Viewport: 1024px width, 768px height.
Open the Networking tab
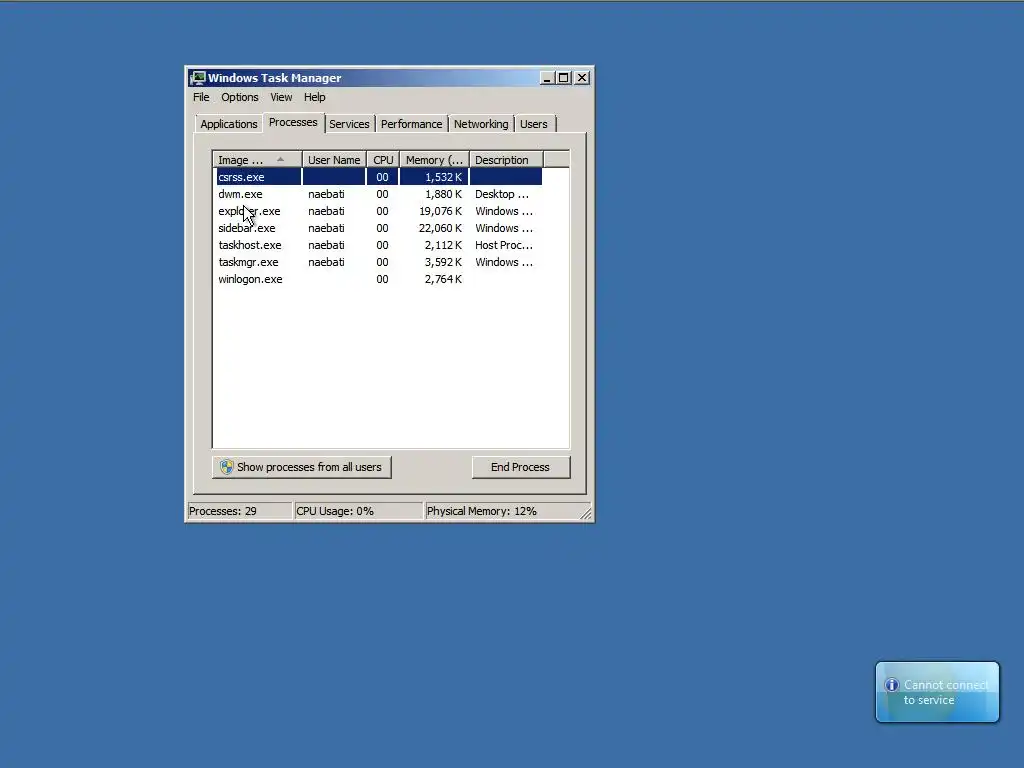(x=481, y=124)
